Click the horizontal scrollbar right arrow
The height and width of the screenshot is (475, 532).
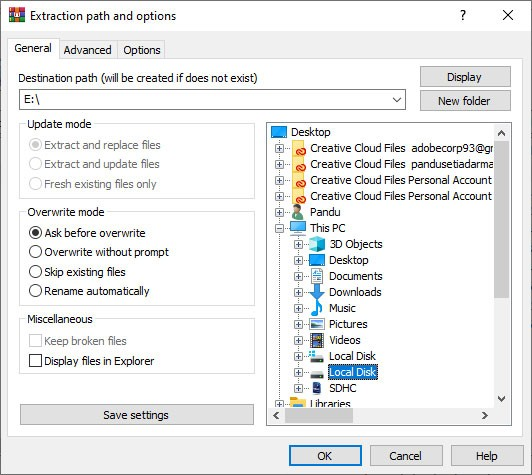tap(485, 415)
